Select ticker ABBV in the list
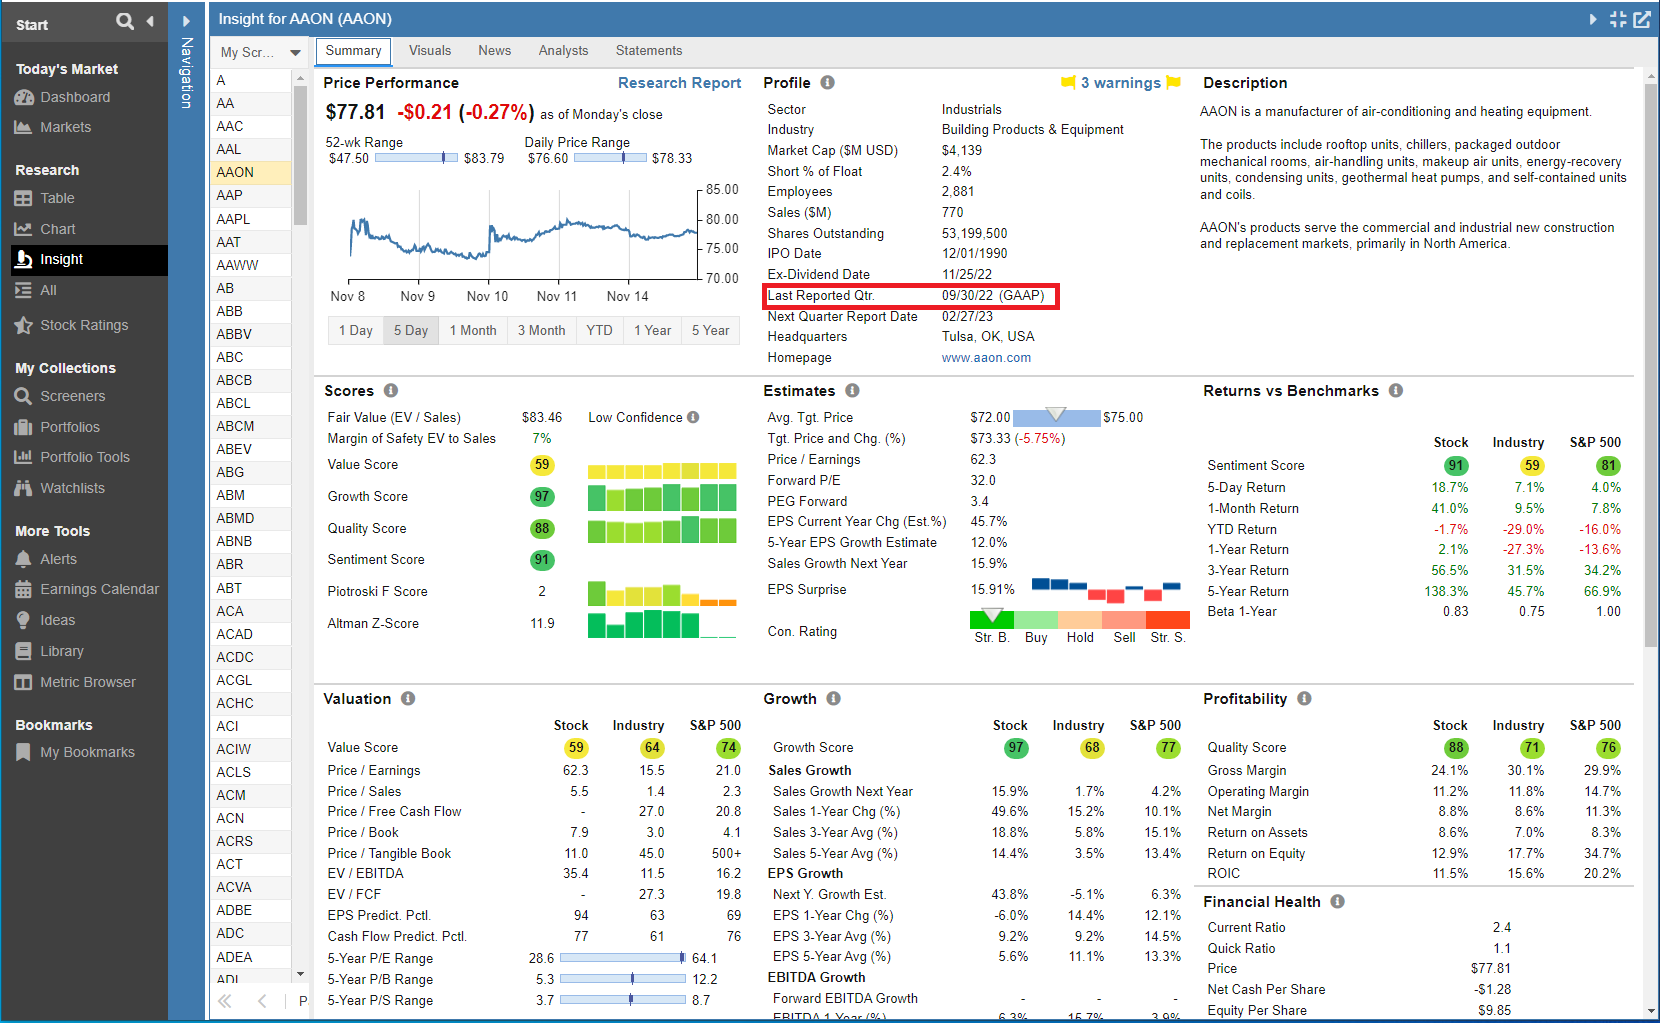 pos(251,334)
